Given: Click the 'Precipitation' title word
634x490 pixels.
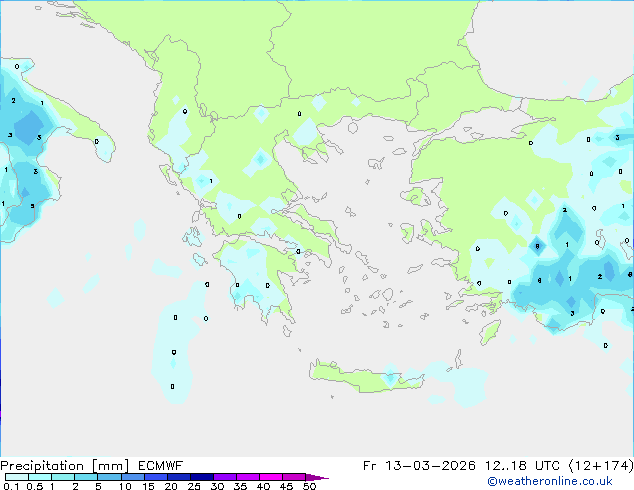Looking at the screenshot, I should [x=42, y=466].
